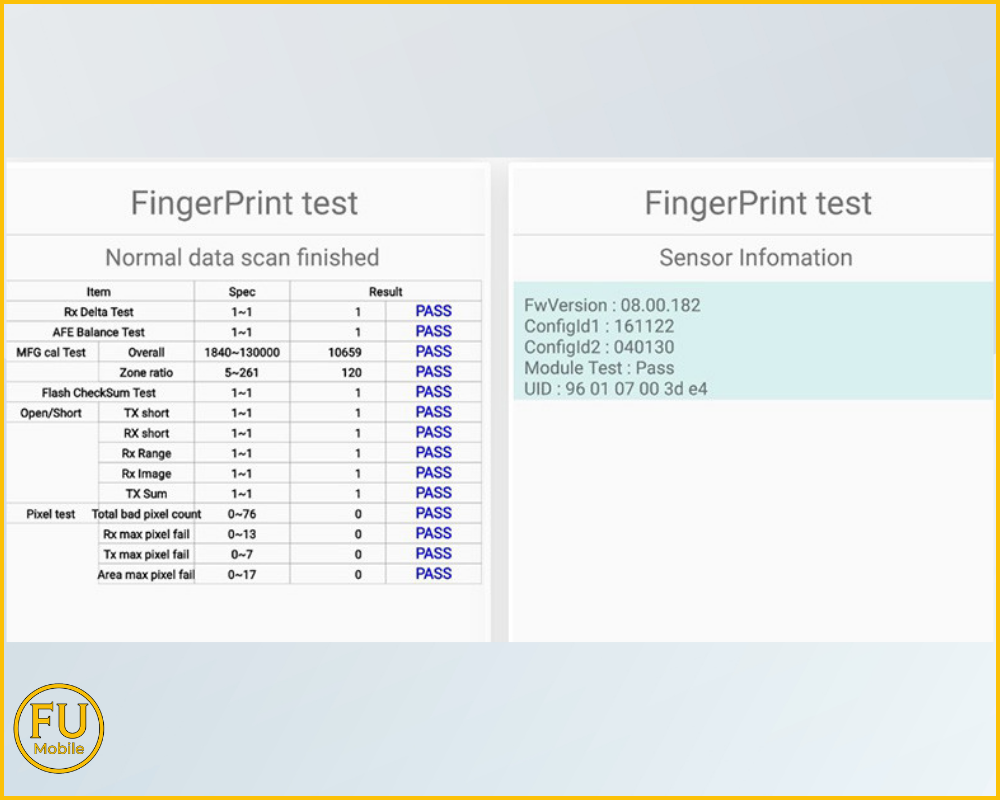Click PASS in the Area max pixel fail row
1000x800 pixels.
pyautogui.click(x=433, y=574)
